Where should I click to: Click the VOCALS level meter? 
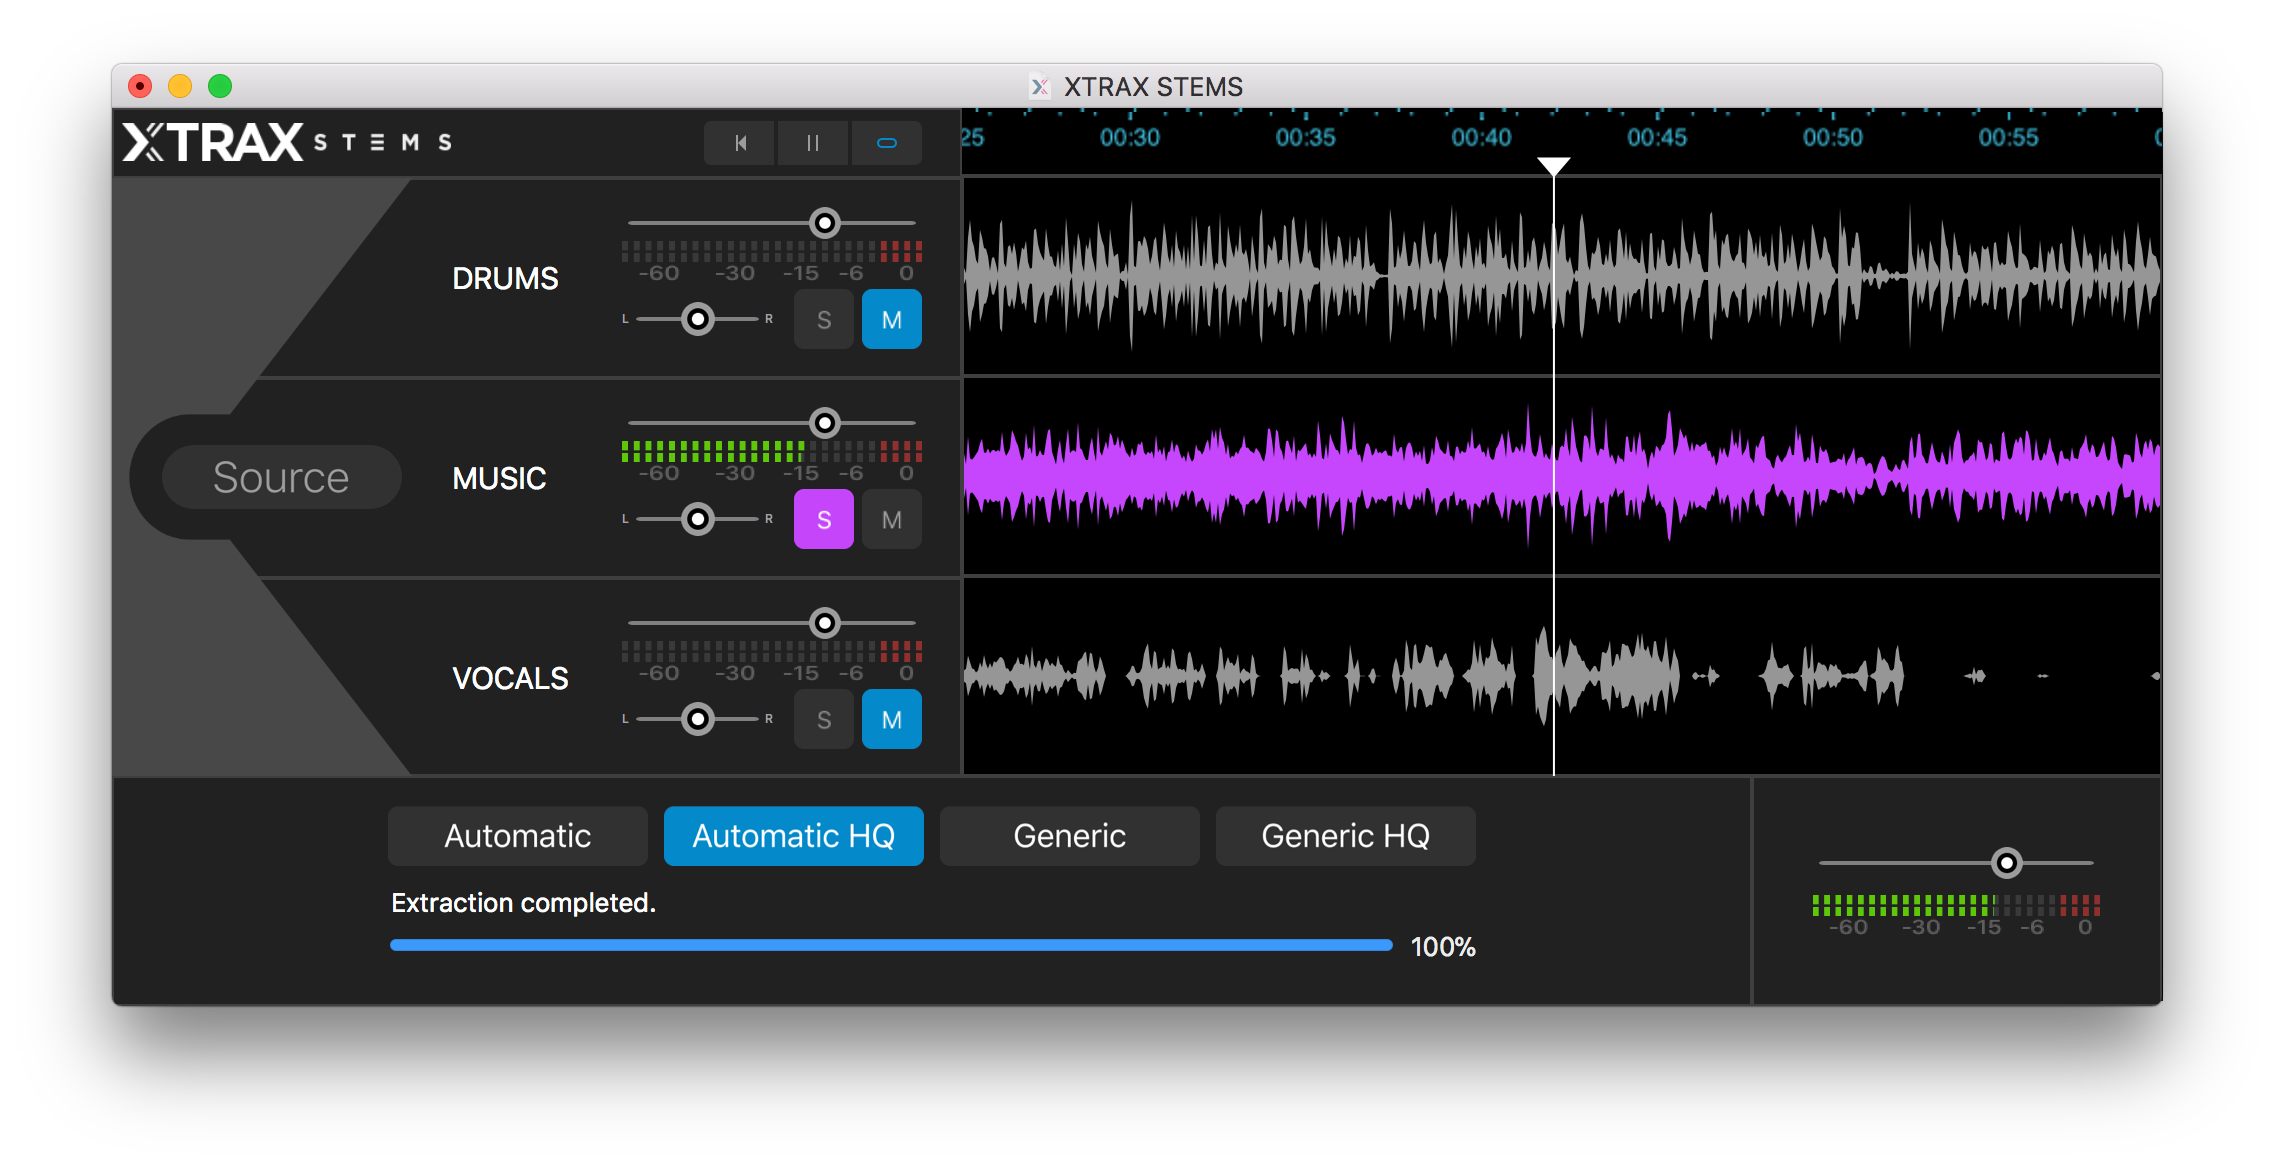[772, 651]
